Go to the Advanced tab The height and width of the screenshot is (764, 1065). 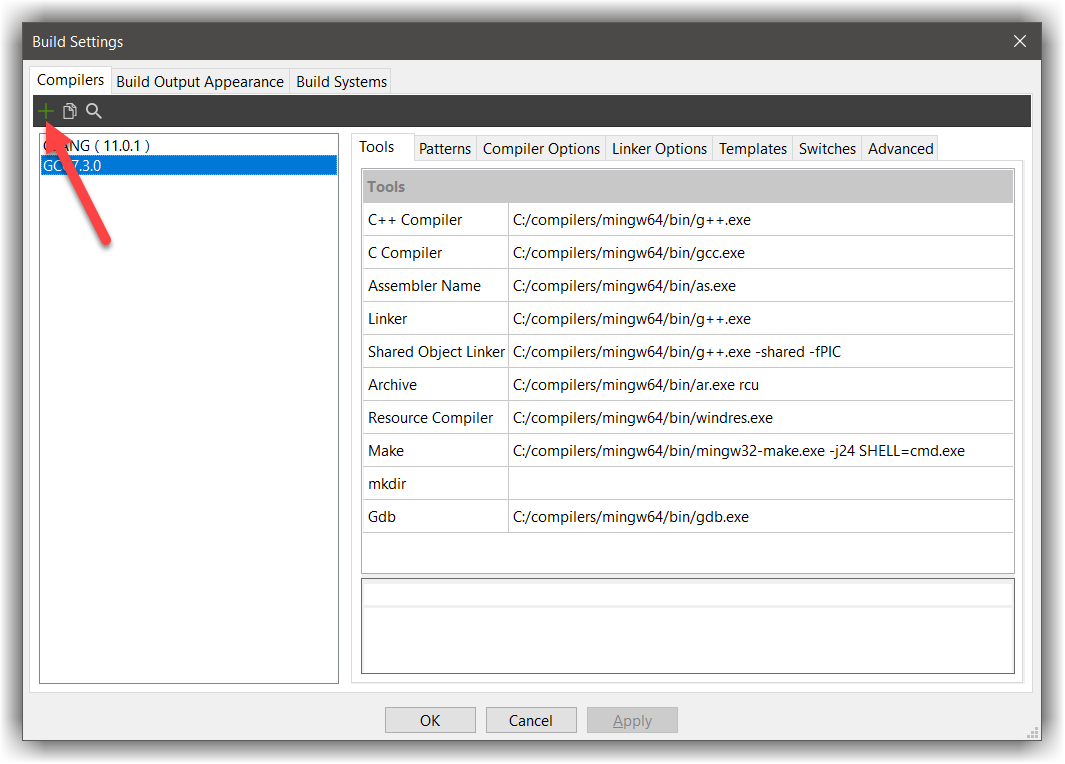899,148
